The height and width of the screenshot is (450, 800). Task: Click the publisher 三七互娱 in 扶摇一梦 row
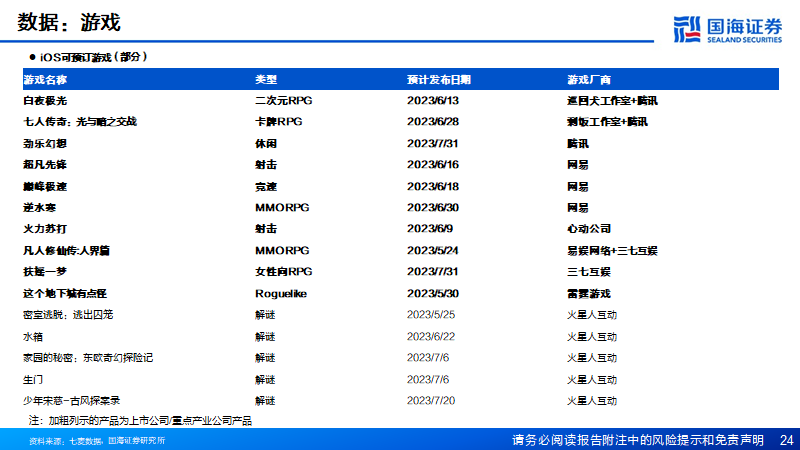pyautogui.click(x=589, y=271)
